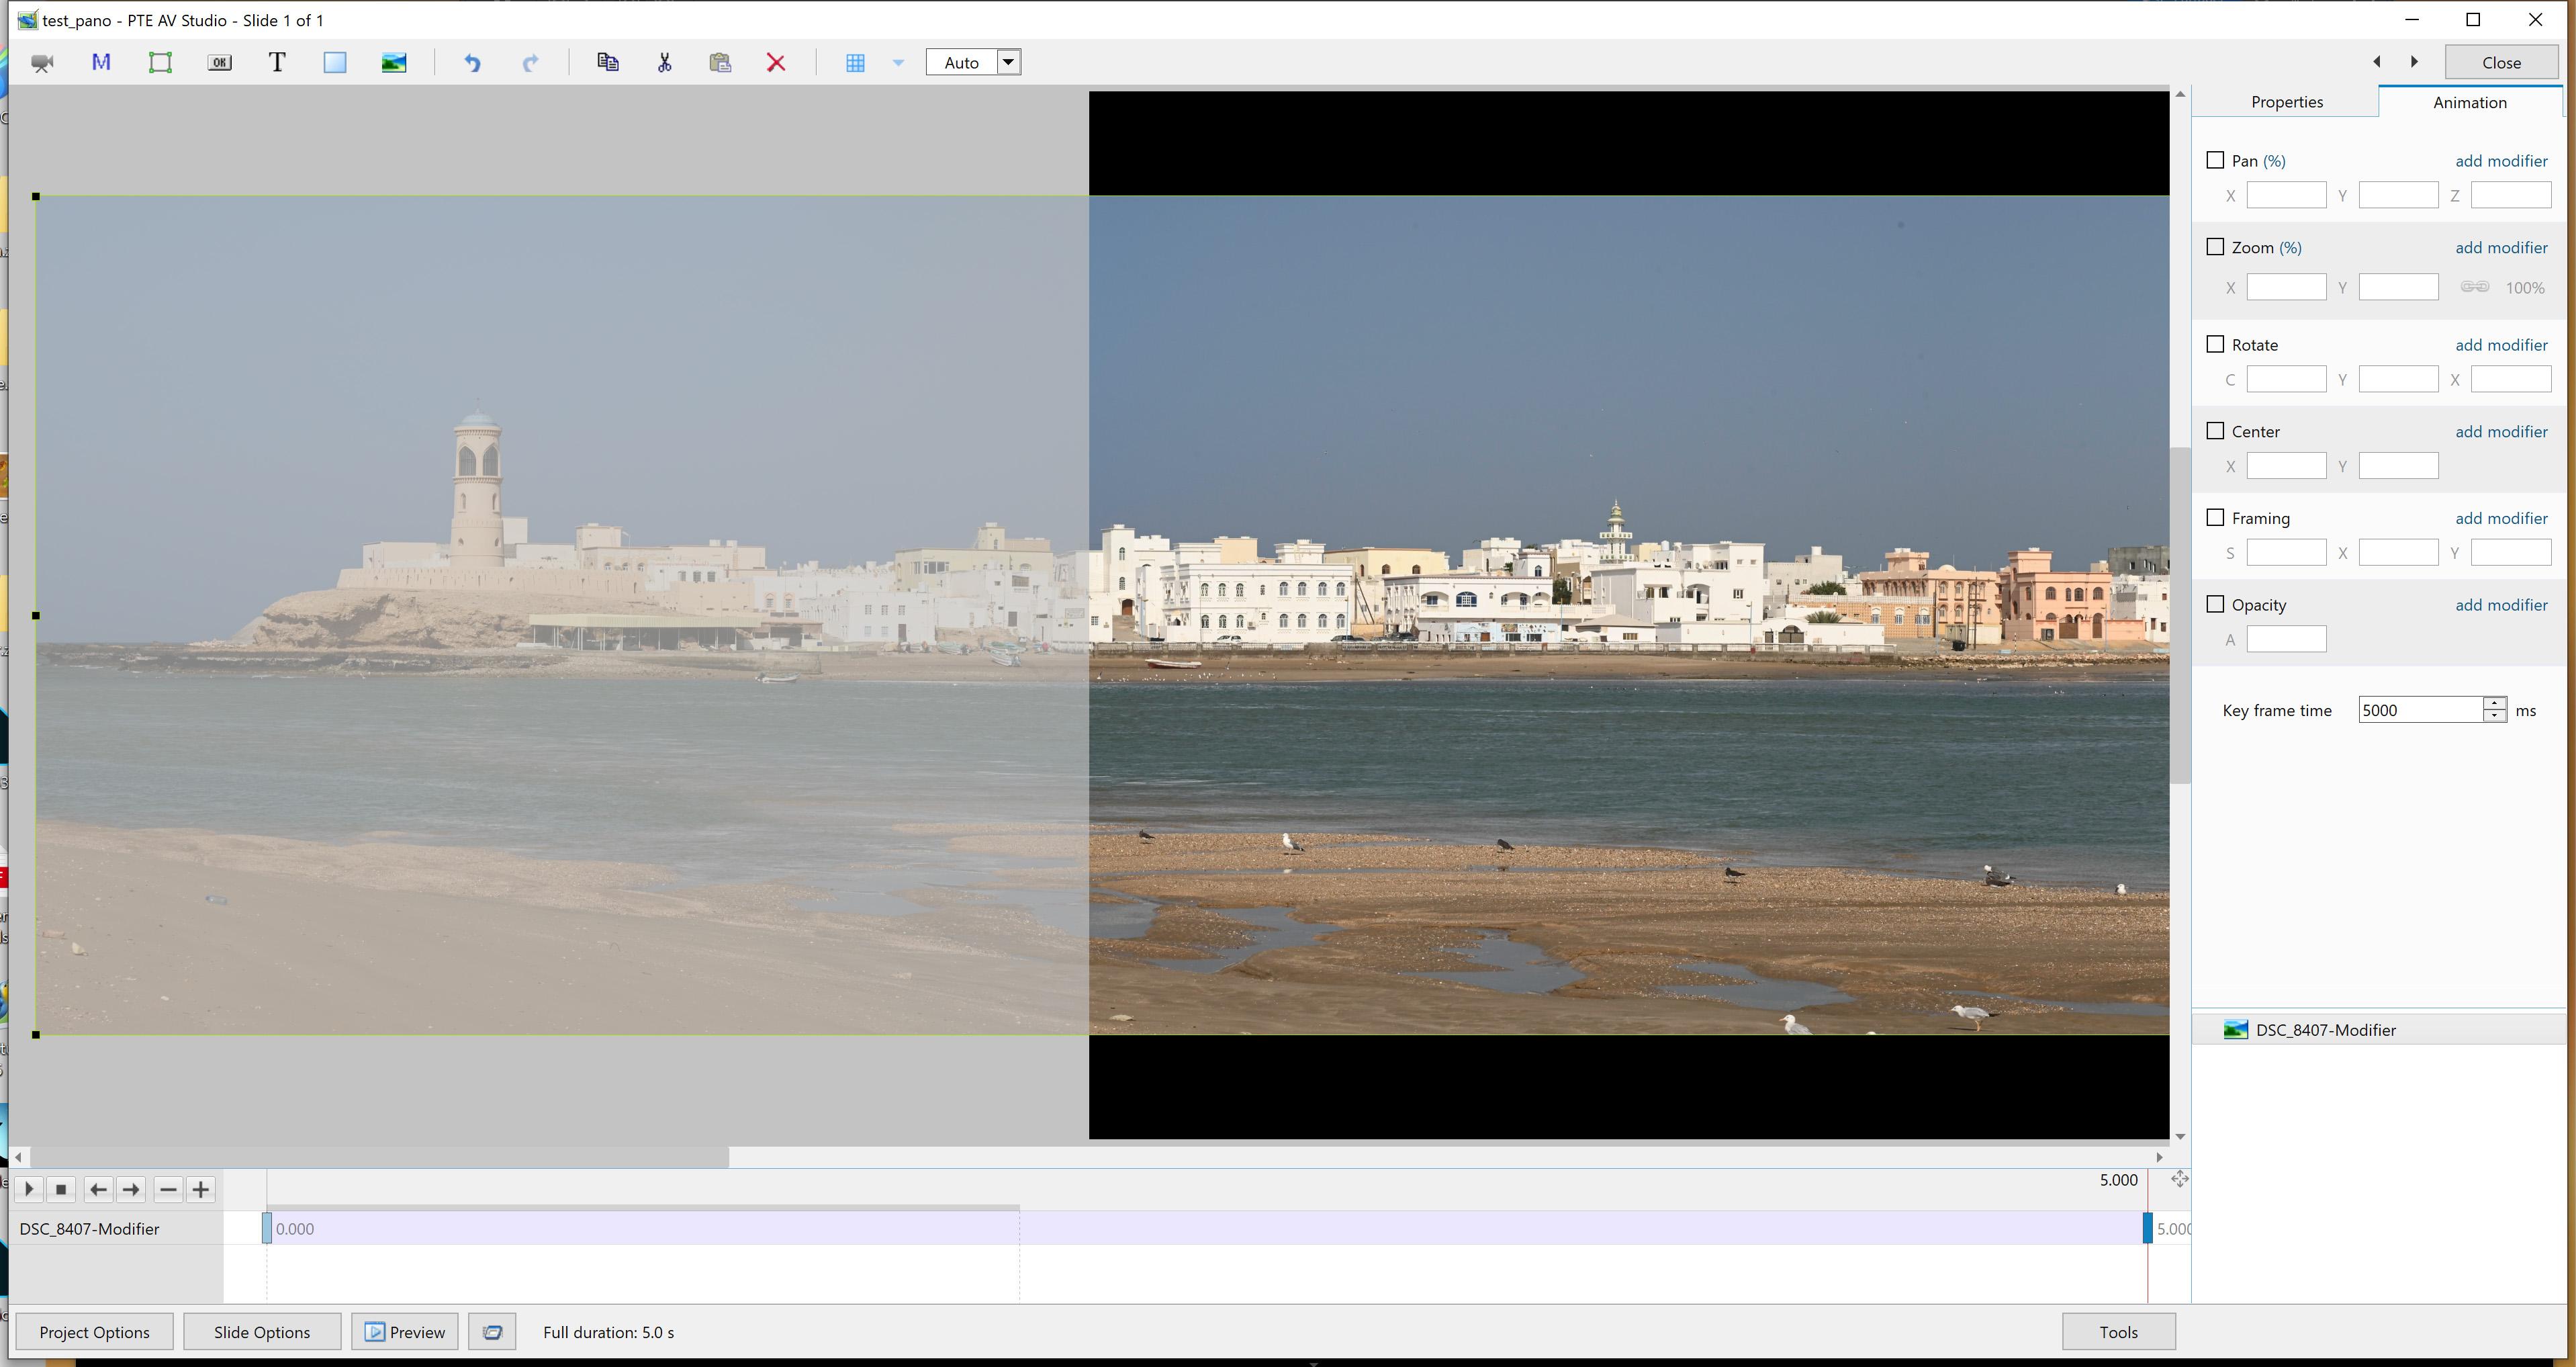Click the Framing S input field
Image resolution: width=2576 pixels, height=1367 pixels.
pyautogui.click(x=2286, y=553)
